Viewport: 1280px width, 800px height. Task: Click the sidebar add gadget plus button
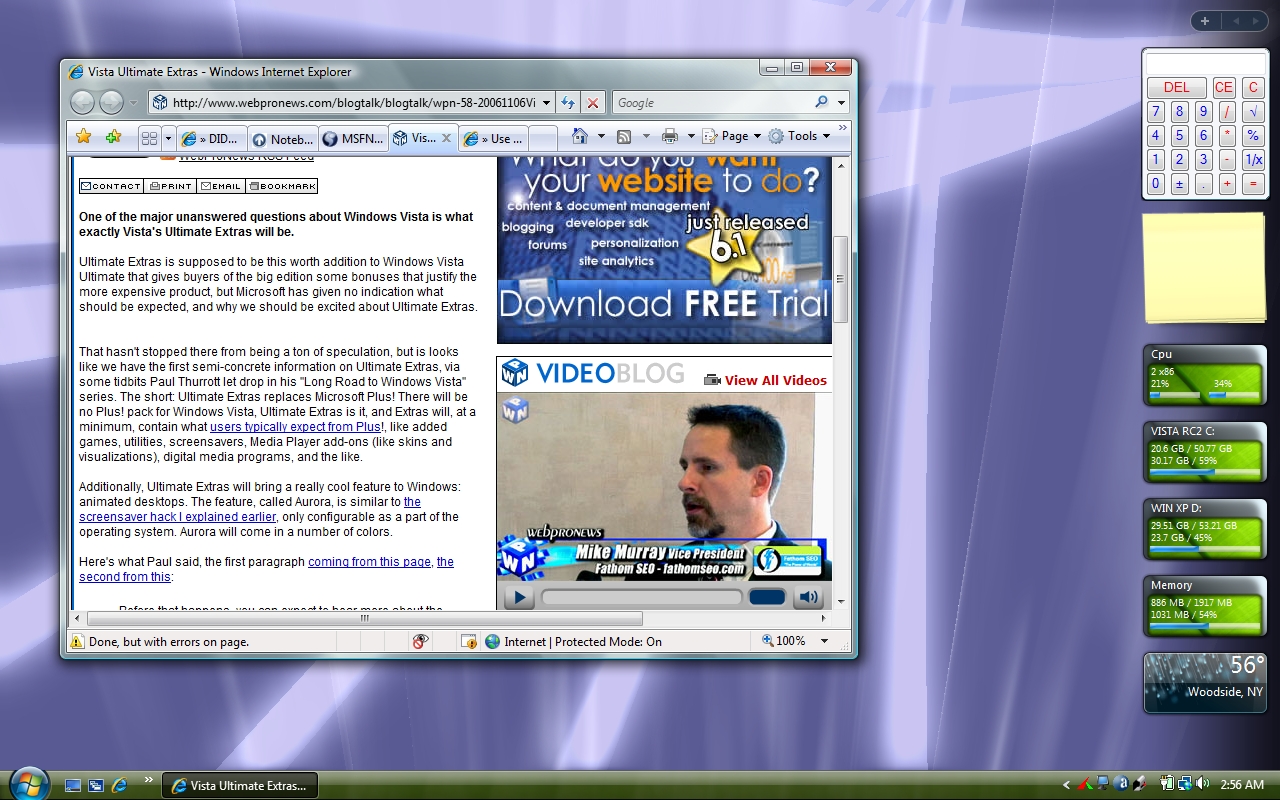coord(1204,21)
